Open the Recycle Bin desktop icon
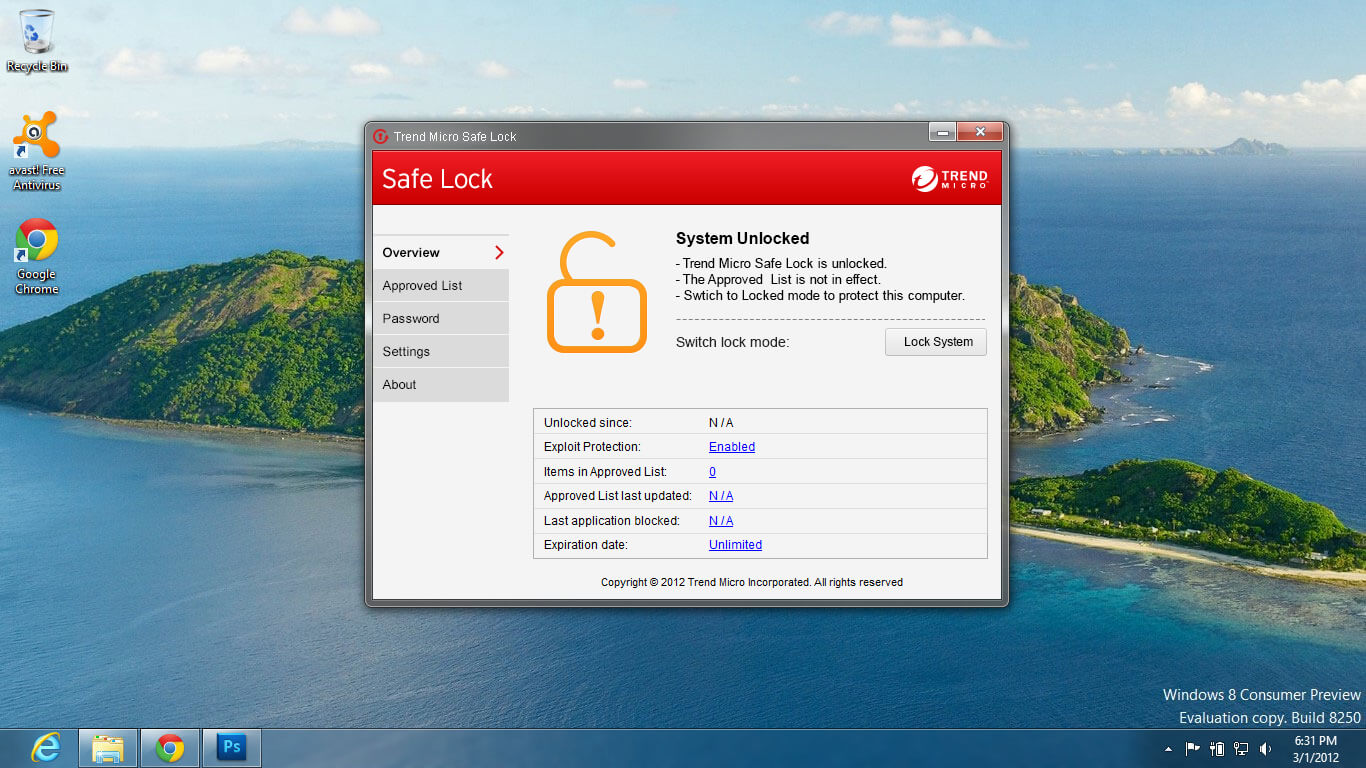Image resolution: width=1366 pixels, height=768 pixels. [37, 40]
